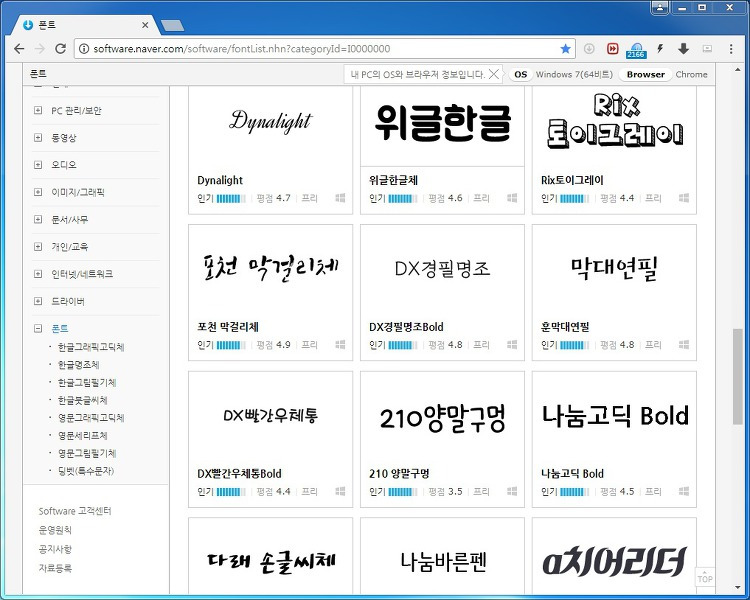Image resolution: width=750 pixels, height=600 pixels.
Task: Click the OS label badge in header
Action: pyautogui.click(x=520, y=75)
